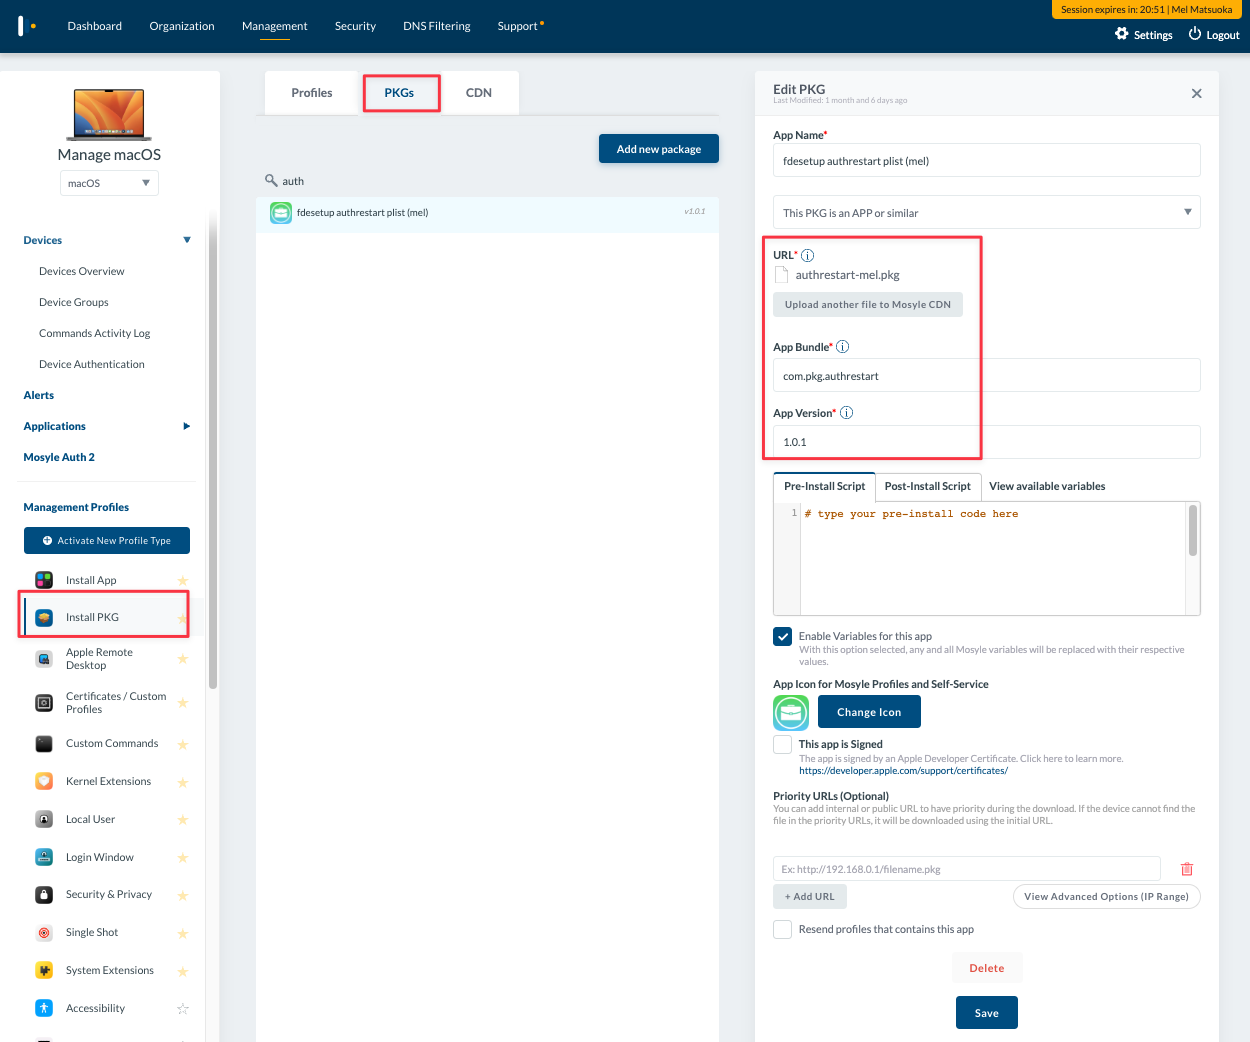Viewport: 1250px width, 1042px height.
Task: Open the DNS Filtering menu
Action: click(437, 26)
